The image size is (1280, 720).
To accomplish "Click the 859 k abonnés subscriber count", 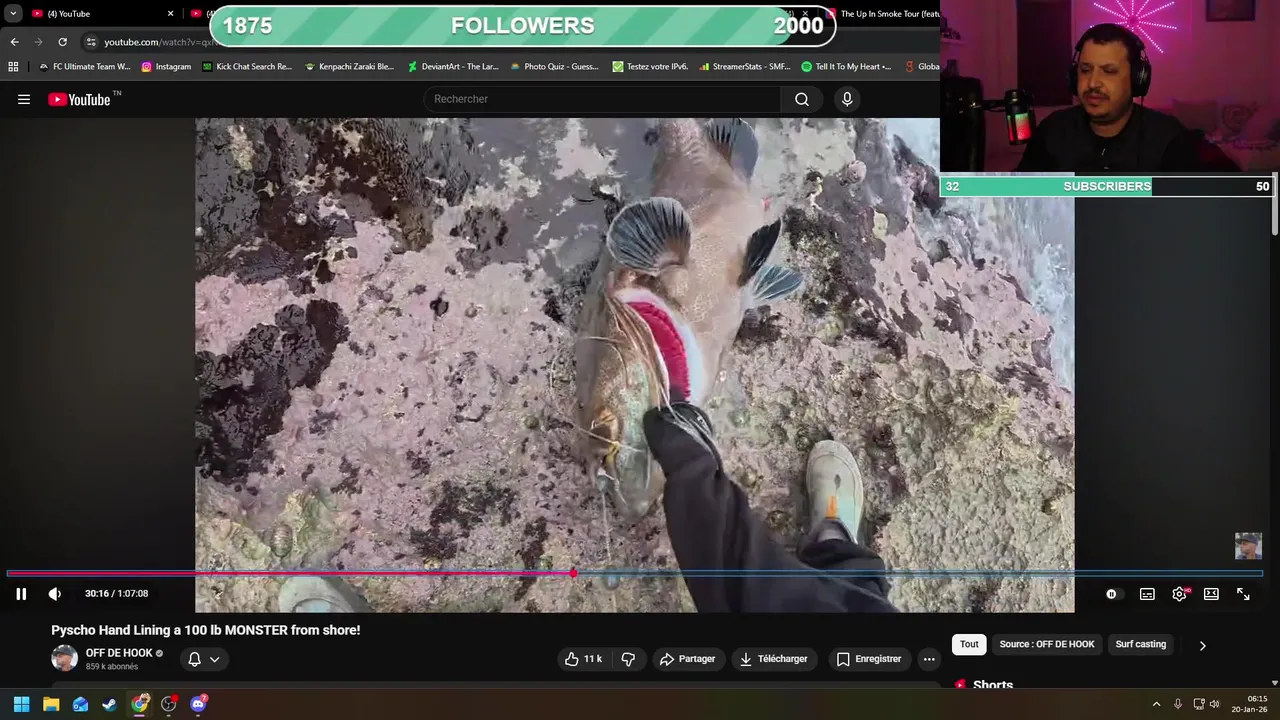I will 112,667.
